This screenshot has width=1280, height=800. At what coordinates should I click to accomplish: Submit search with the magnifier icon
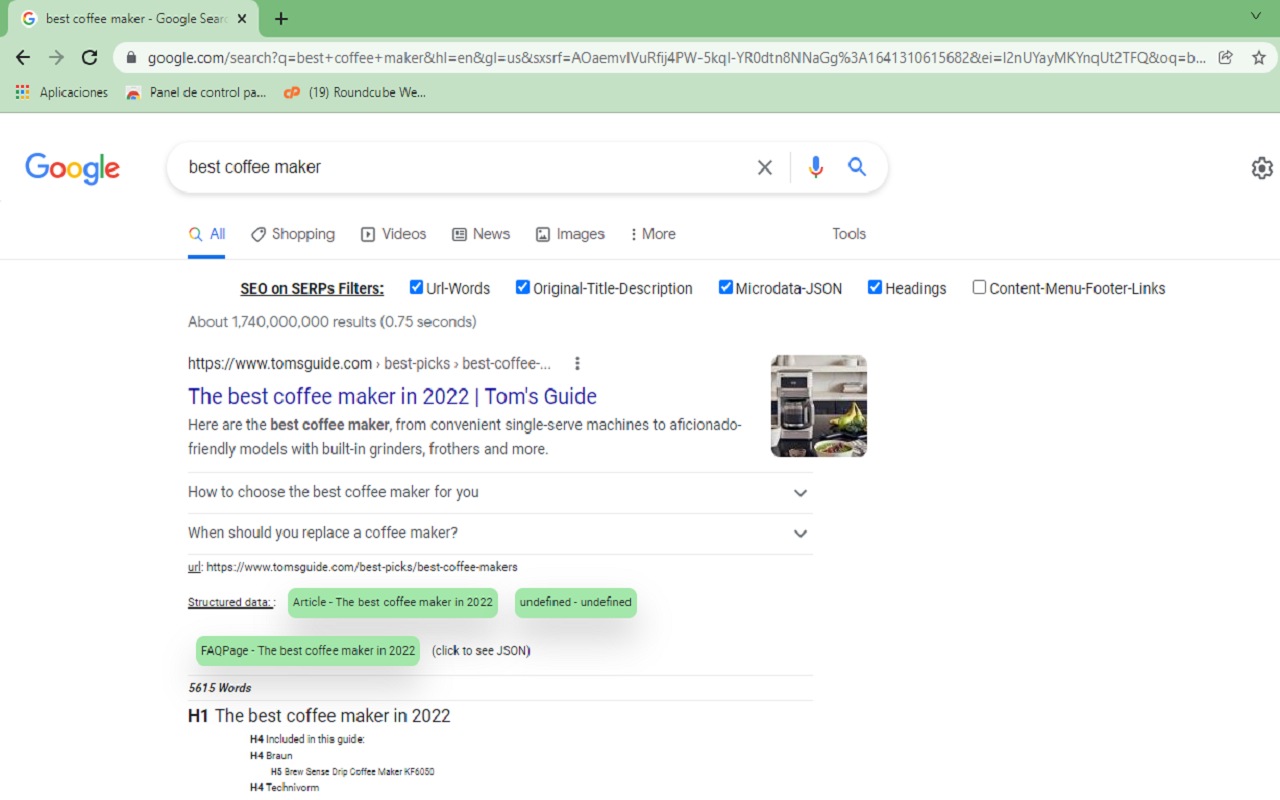(857, 167)
